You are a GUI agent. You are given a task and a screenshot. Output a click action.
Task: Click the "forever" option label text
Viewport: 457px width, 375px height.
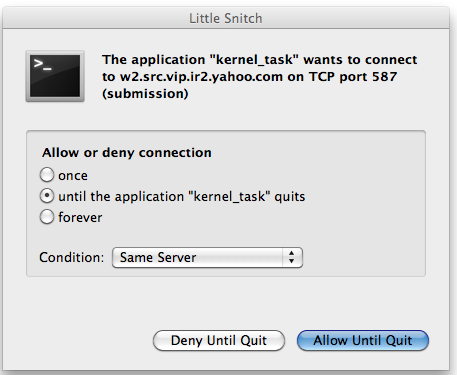[x=80, y=217]
